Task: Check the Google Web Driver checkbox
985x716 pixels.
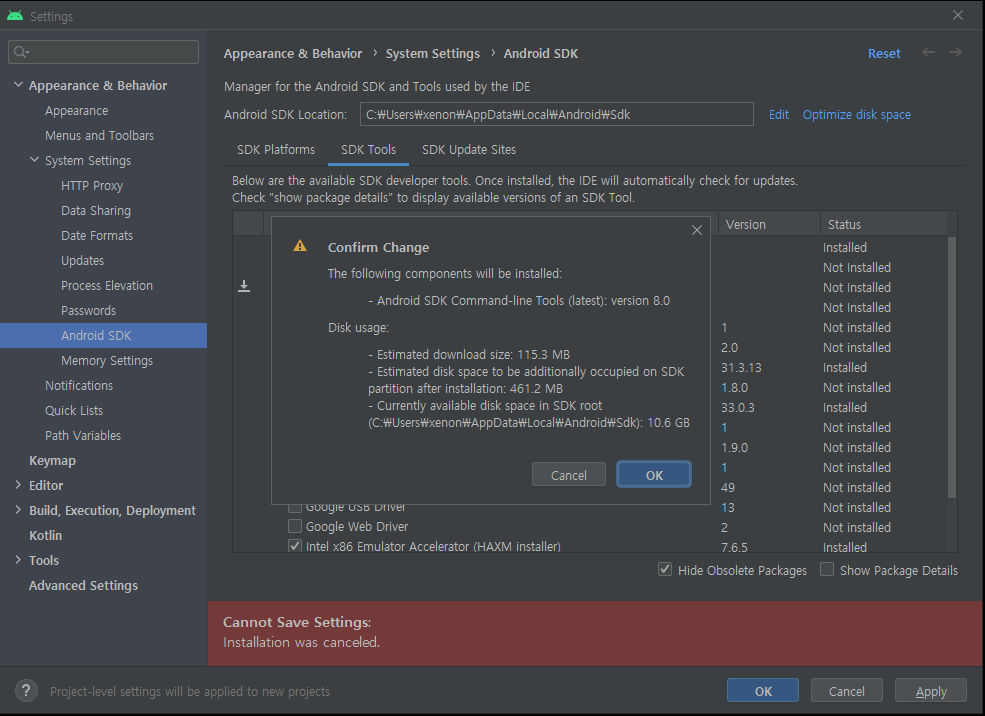Action: pyautogui.click(x=295, y=526)
